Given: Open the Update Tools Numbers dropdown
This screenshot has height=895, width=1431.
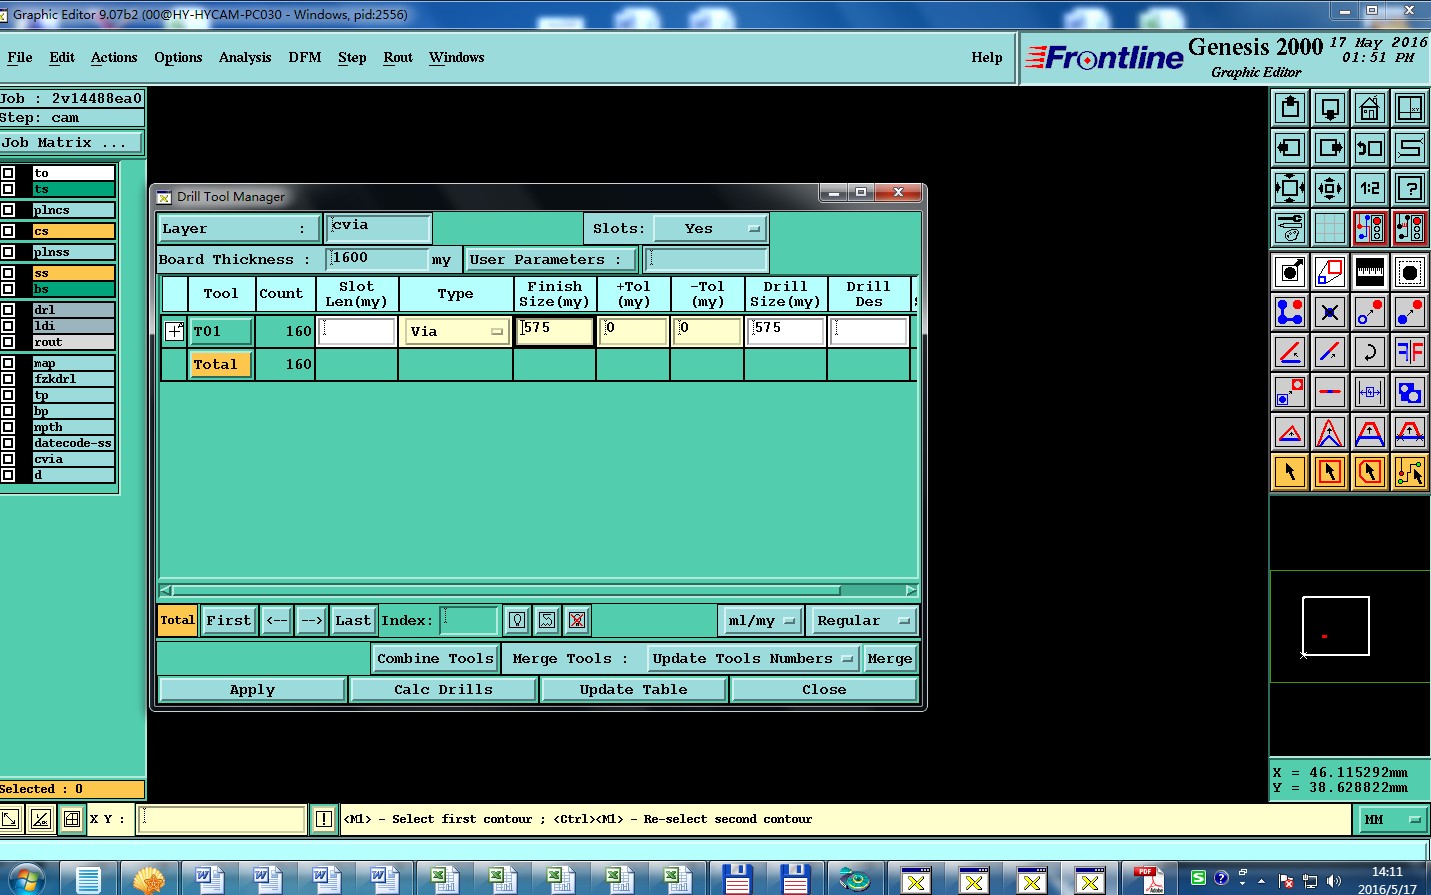Looking at the screenshot, I should (753, 658).
